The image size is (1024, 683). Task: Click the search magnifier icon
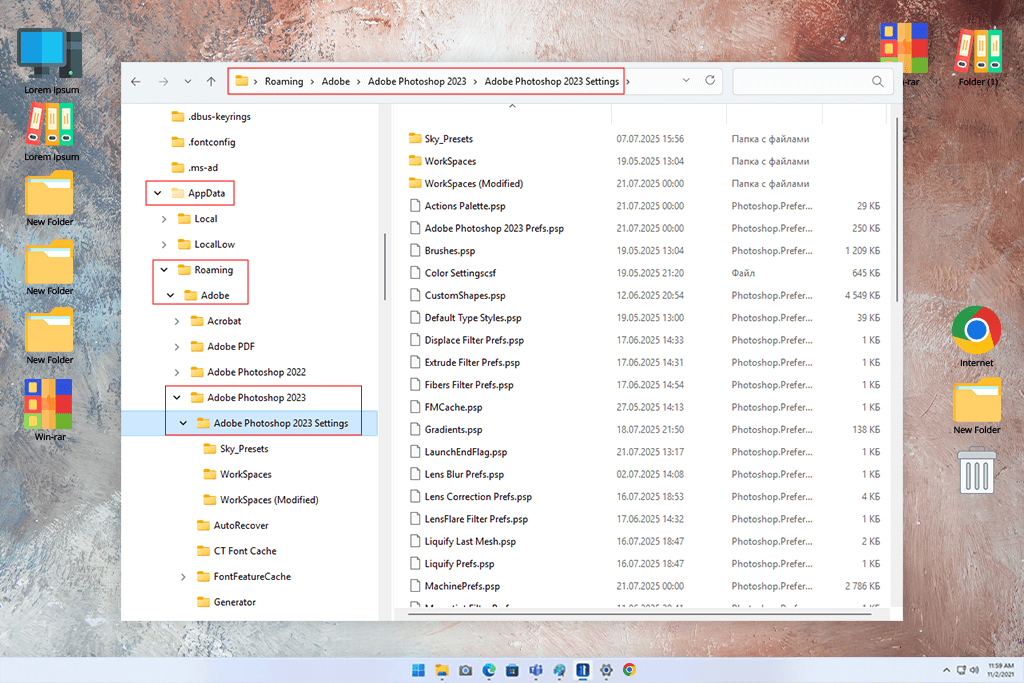coord(877,82)
